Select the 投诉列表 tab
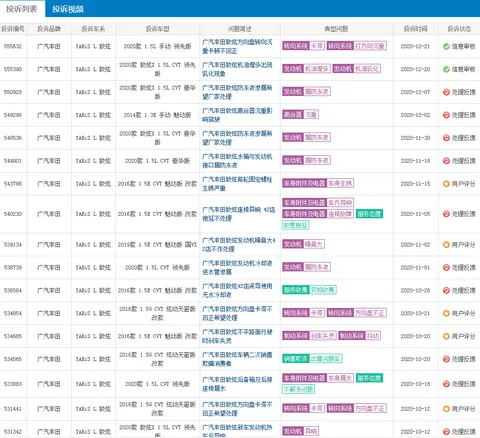The image size is (480, 438). 22,9
